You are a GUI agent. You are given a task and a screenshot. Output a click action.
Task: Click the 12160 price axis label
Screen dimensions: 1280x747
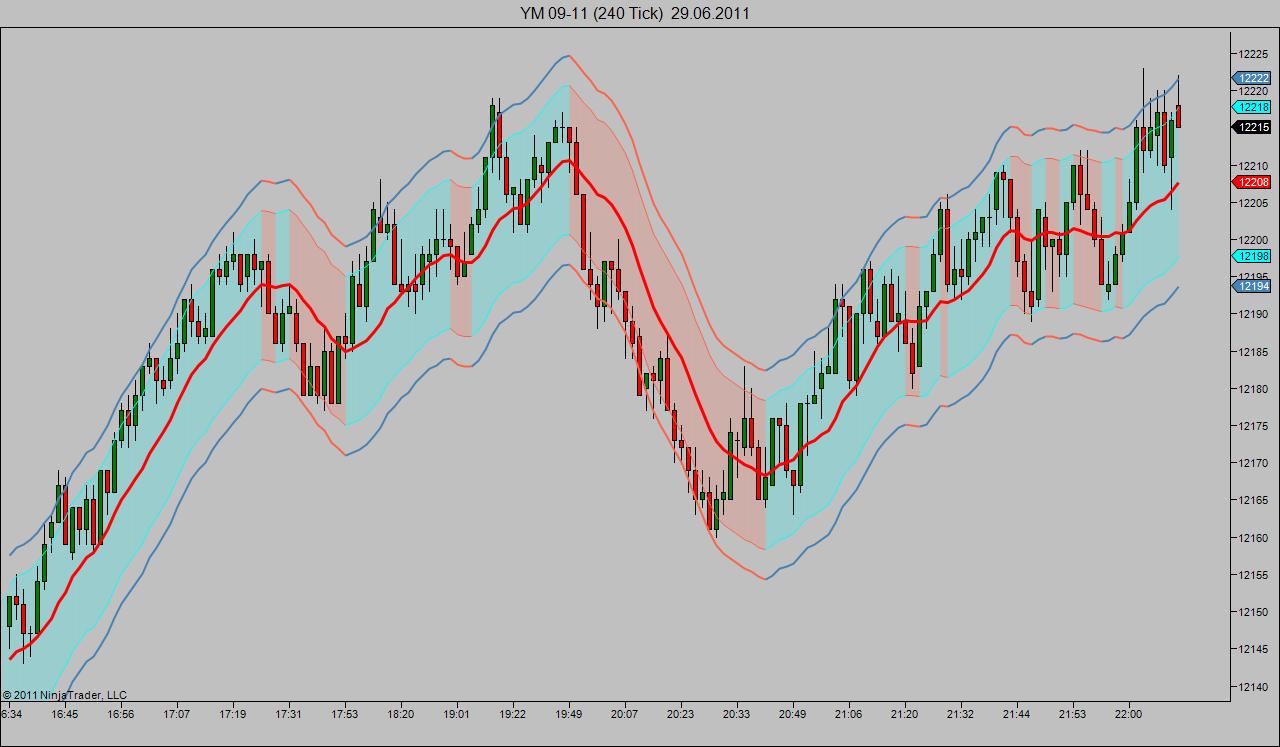[1254, 538]
